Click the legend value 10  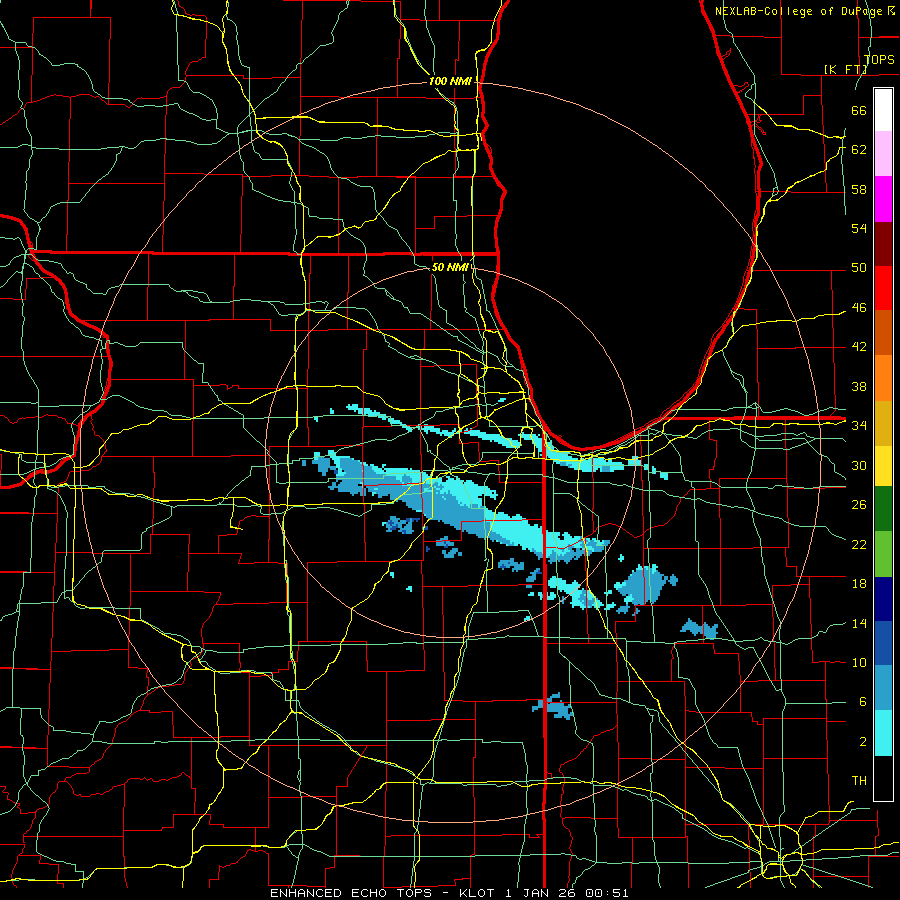pyautogui.click(x=859, y=662)
